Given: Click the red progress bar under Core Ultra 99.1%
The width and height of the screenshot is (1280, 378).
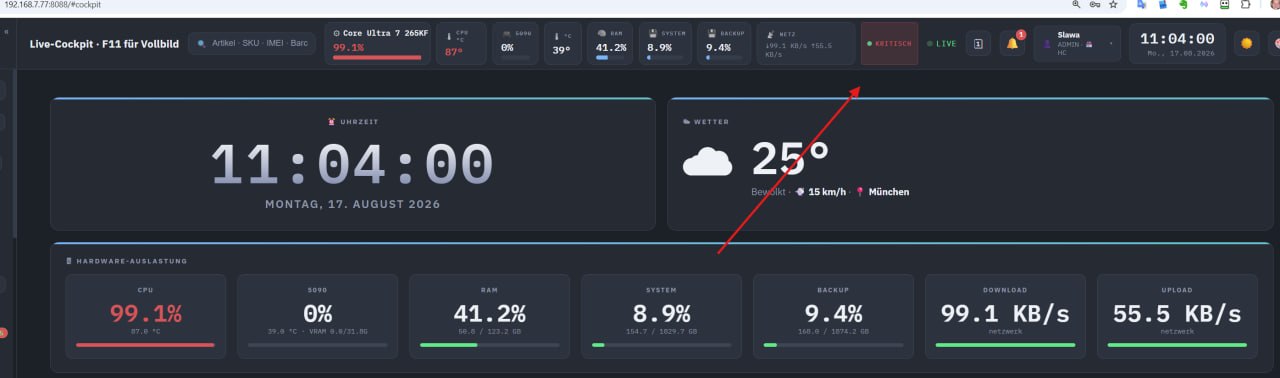Looking at the screenshot, I should (377, 58).
